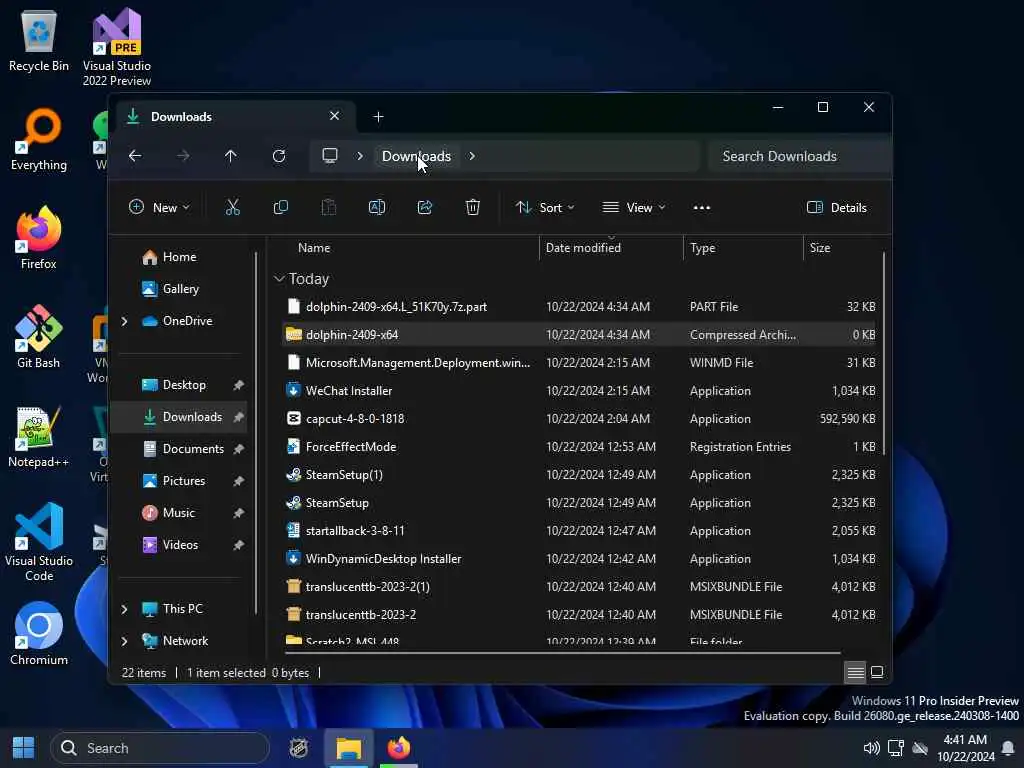This screenshot has width=1024, height=768.
Task: Open the See more three-dots menu
Action: click(x=702, y=208)
